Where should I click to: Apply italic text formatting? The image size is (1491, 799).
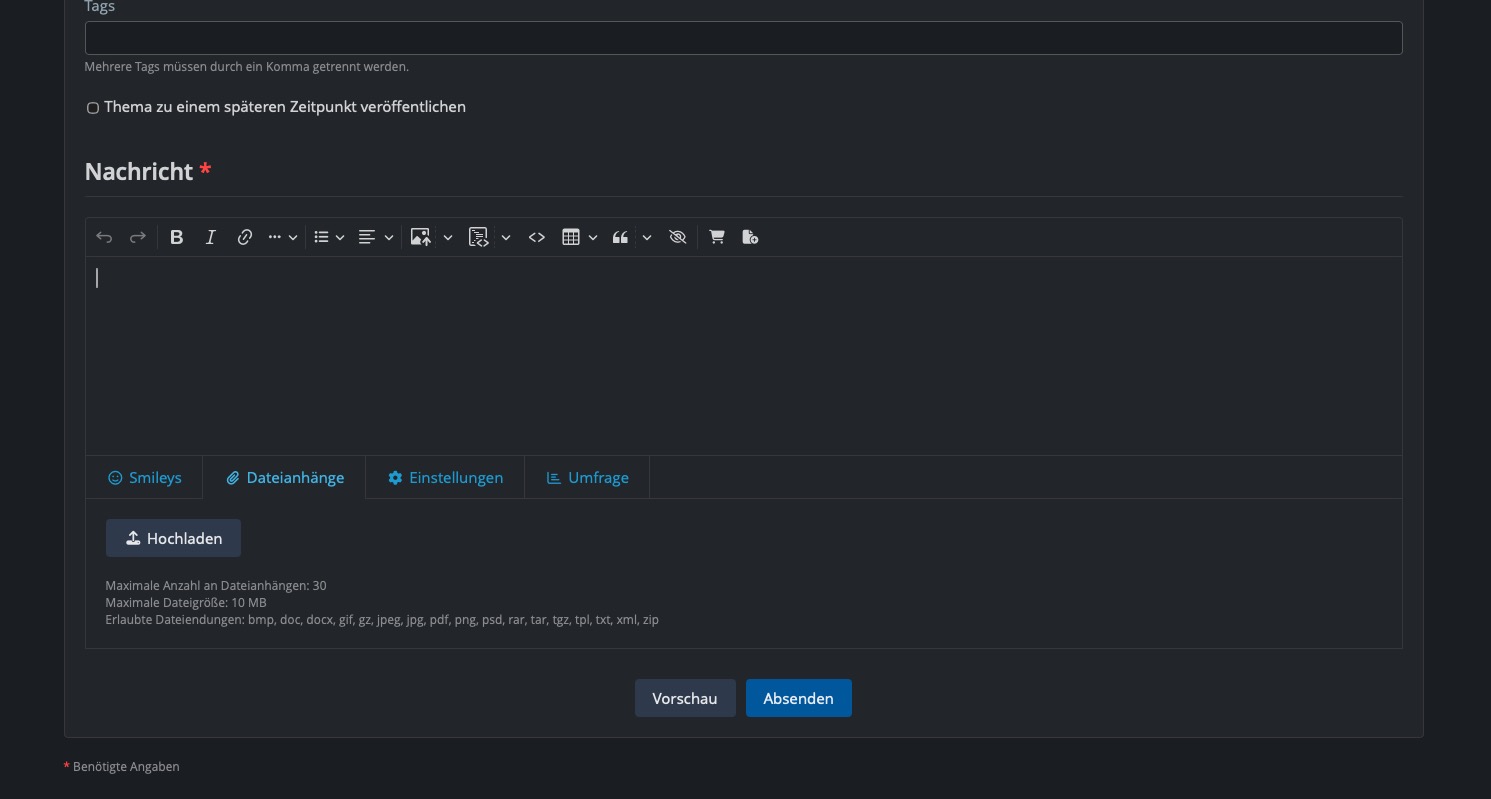211,237
